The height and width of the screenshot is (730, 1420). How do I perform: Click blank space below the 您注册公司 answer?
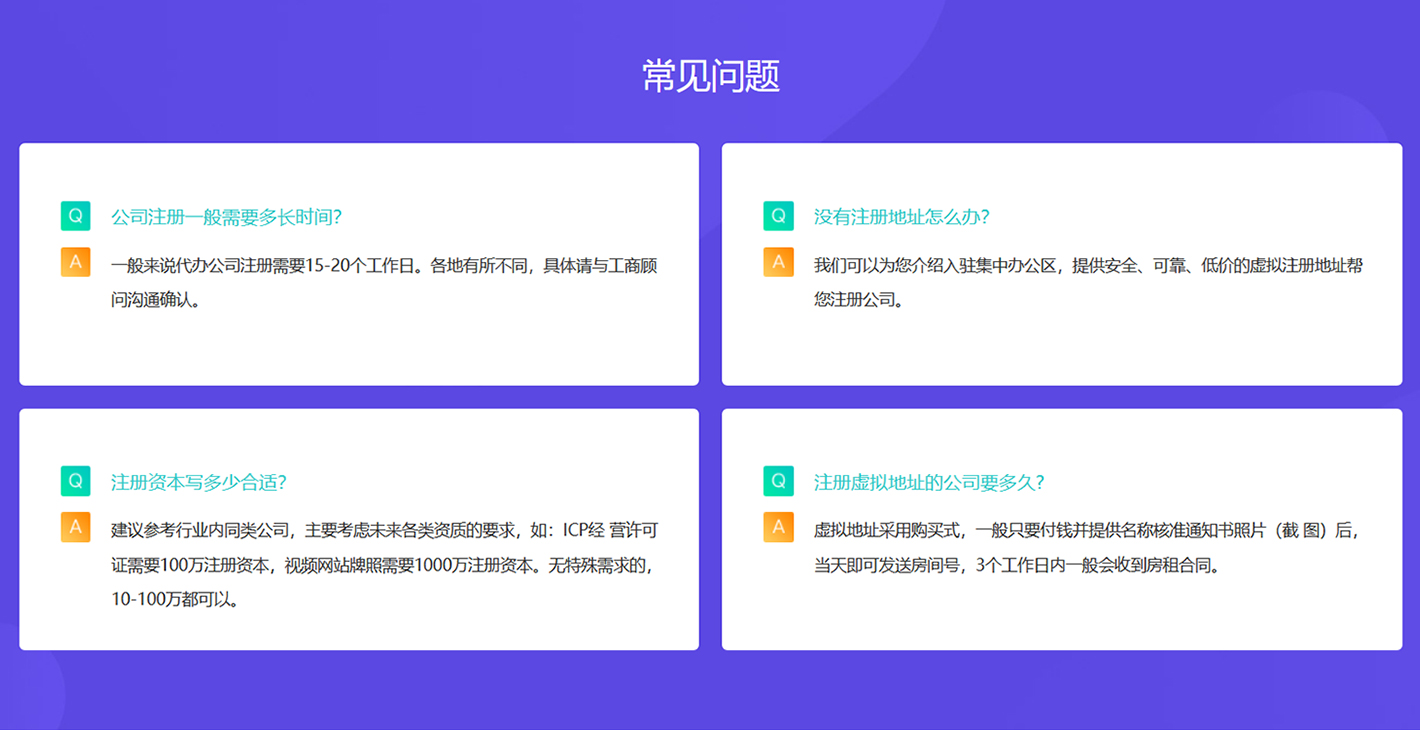tap(1061, 348)
